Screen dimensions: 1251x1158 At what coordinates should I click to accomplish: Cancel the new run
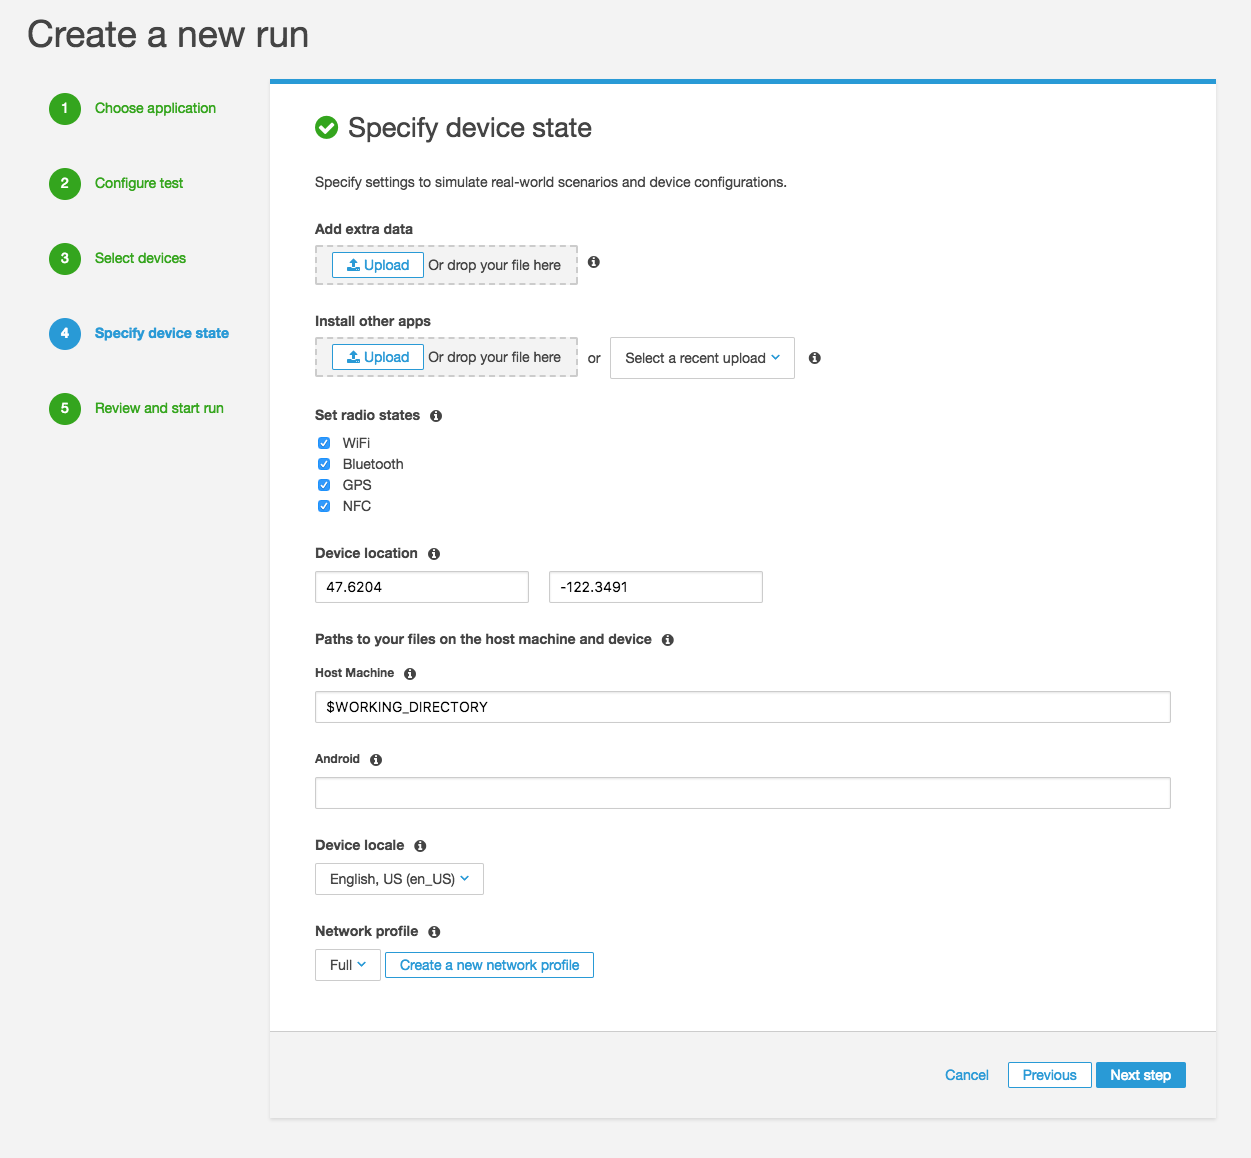point(967,1075)
